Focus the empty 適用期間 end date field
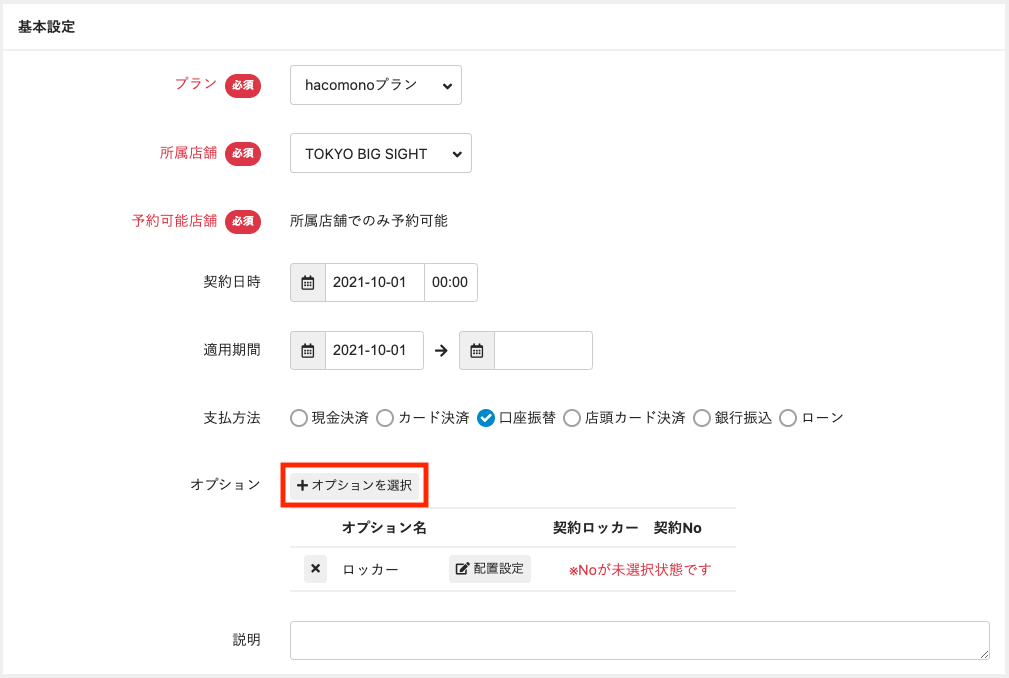The width and height of the screenshot is (1009, 678). pyautogui.click(x=543, y=350)
